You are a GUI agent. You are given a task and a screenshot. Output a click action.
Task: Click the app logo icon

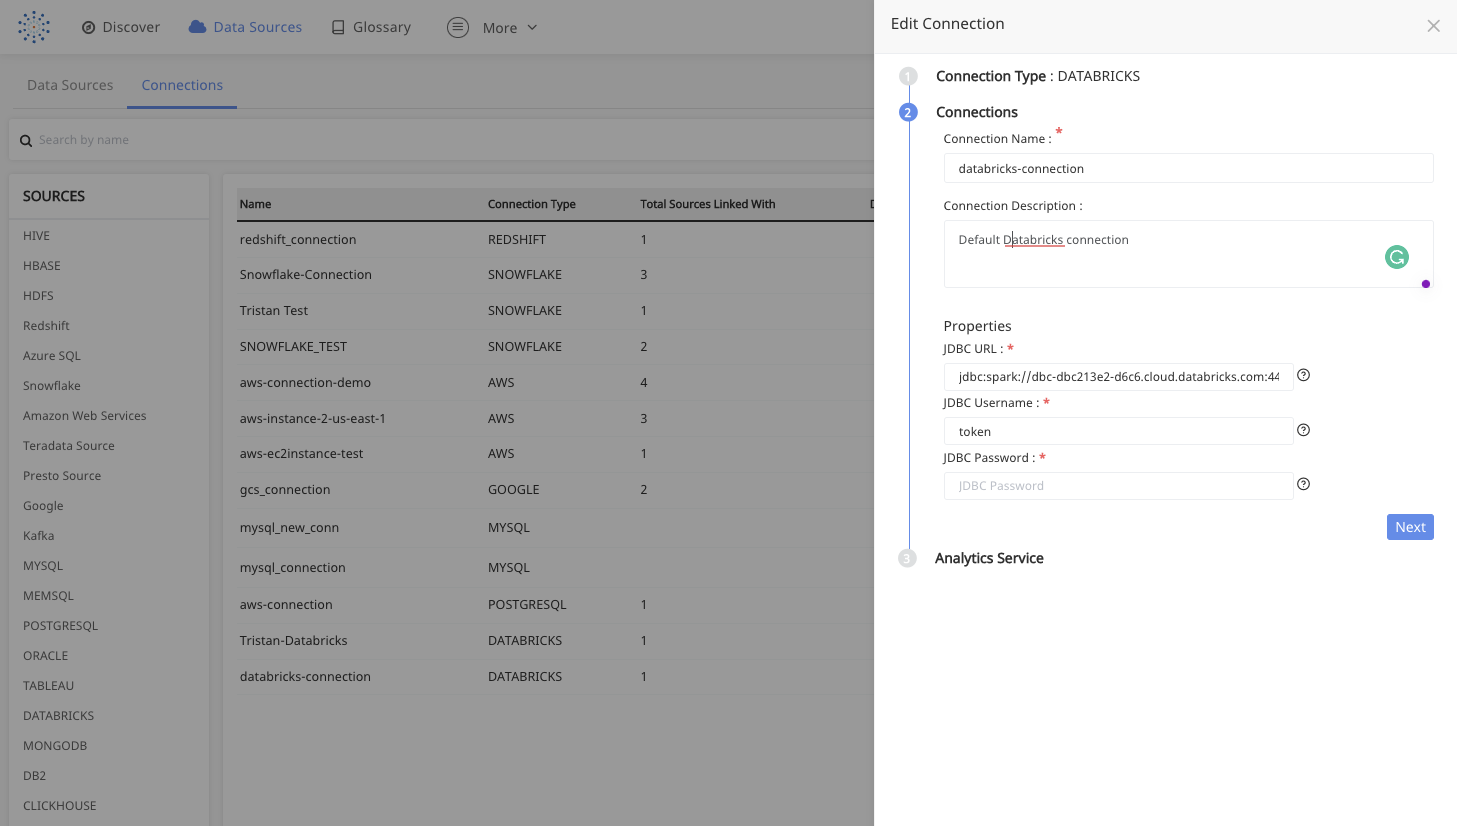coord(34,27)
